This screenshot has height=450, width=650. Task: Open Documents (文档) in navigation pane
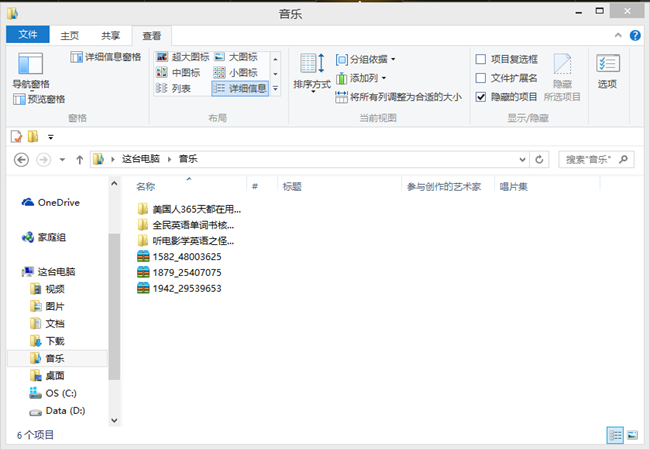[x=47, y=324]
